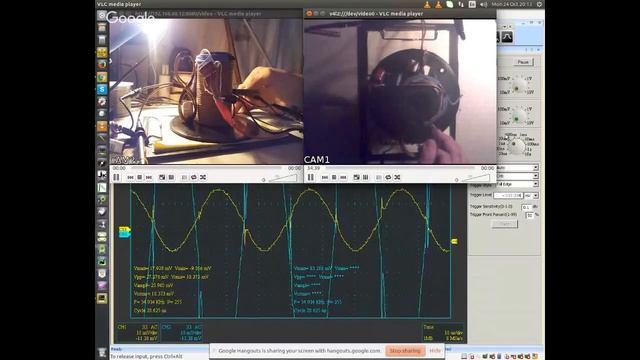
Task: Click the CH2 channel info box
Action: click(x=182, y=333)
